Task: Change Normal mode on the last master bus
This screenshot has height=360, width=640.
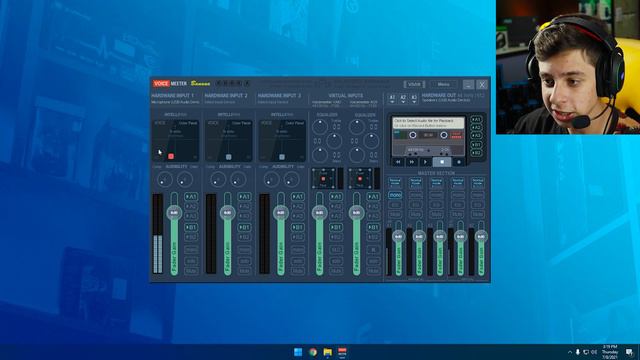Action: [x=478, y=182]
